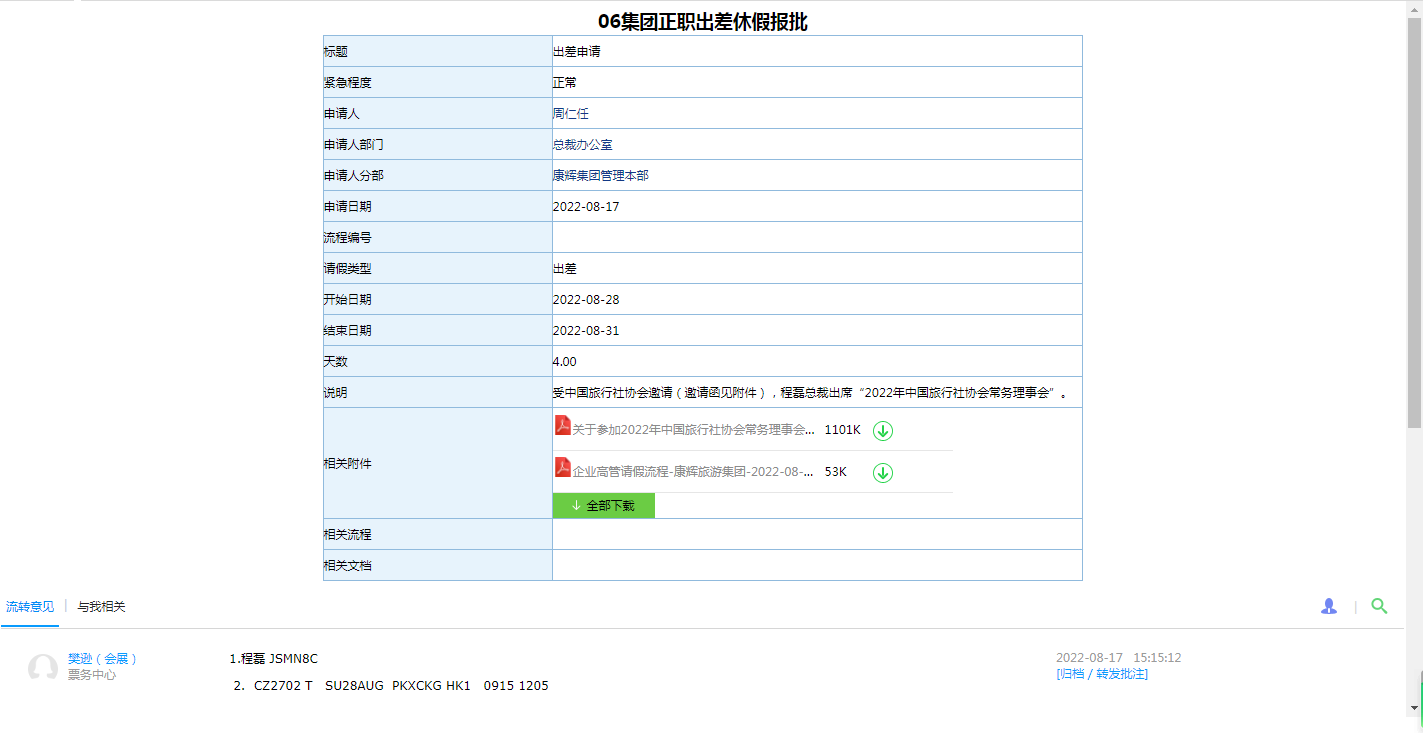Screen dimensions: 1423x733
Task: Open the 企业高管请假流程 attachment file name
Action: 693,472
